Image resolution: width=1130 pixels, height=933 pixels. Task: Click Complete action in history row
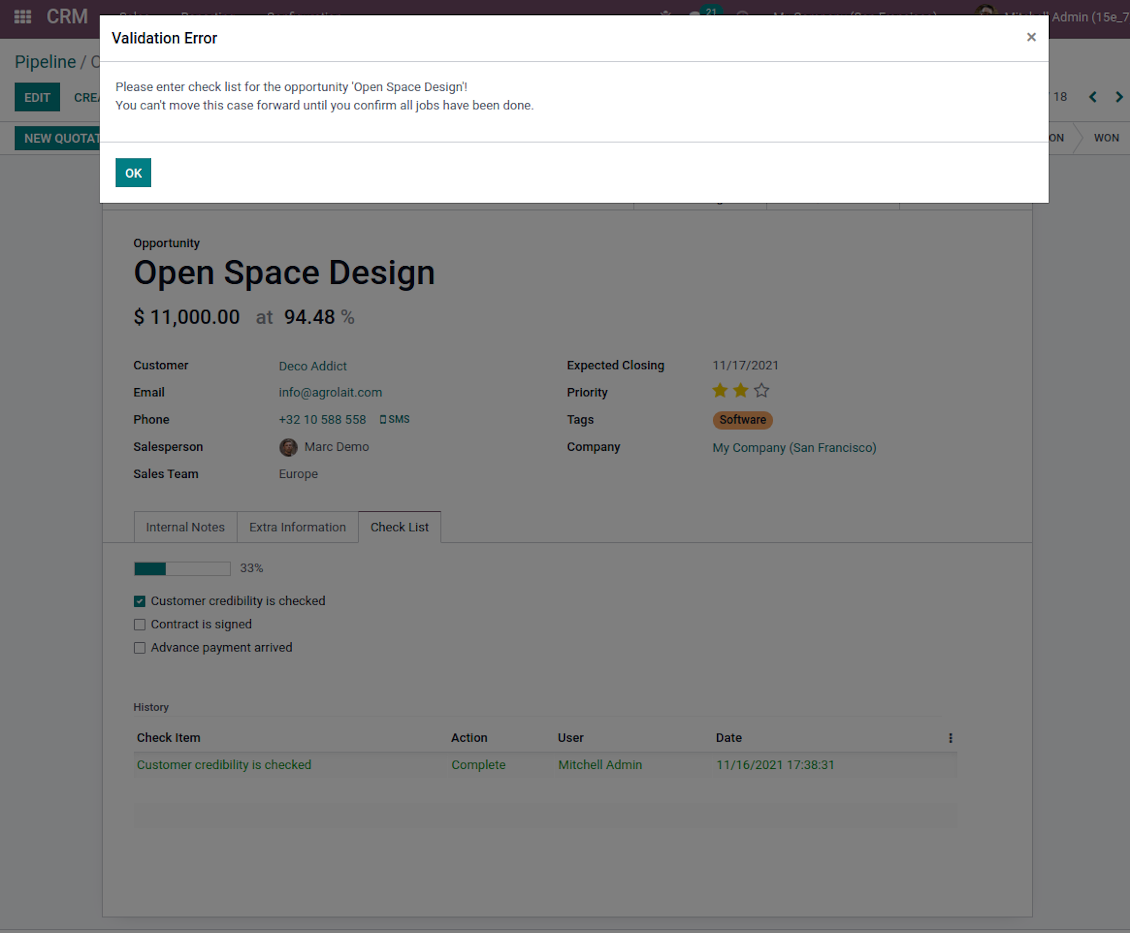click(x=479, y=765)
